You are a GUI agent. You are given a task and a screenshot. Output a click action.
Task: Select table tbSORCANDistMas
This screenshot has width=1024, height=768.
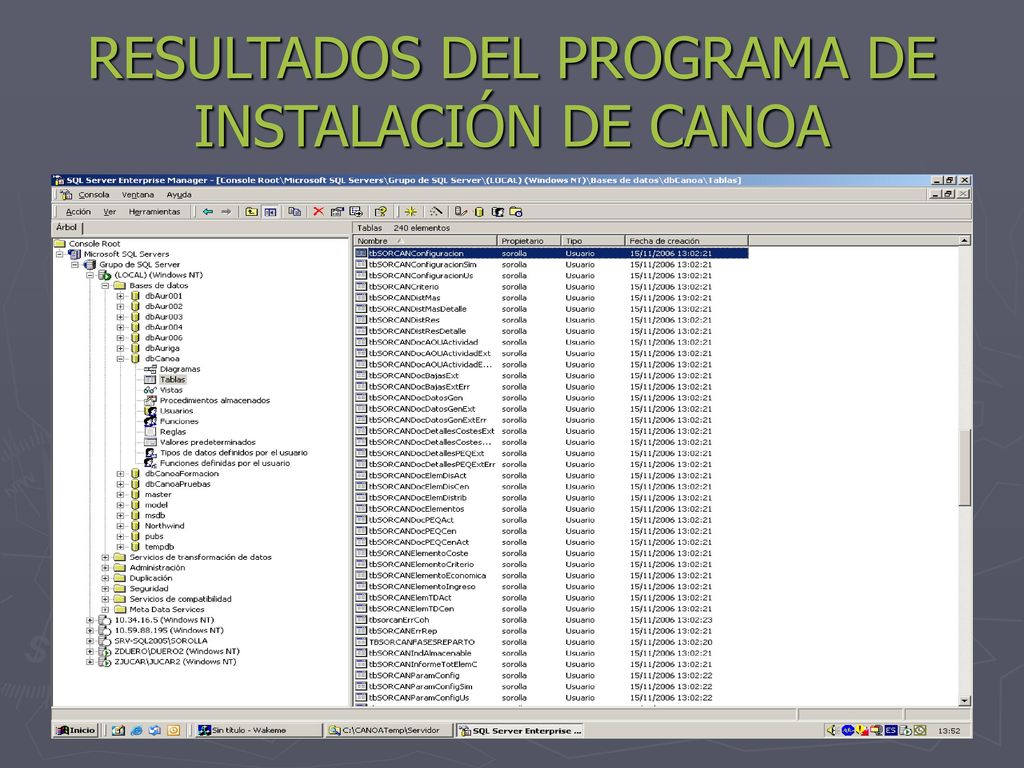point(404,298)
